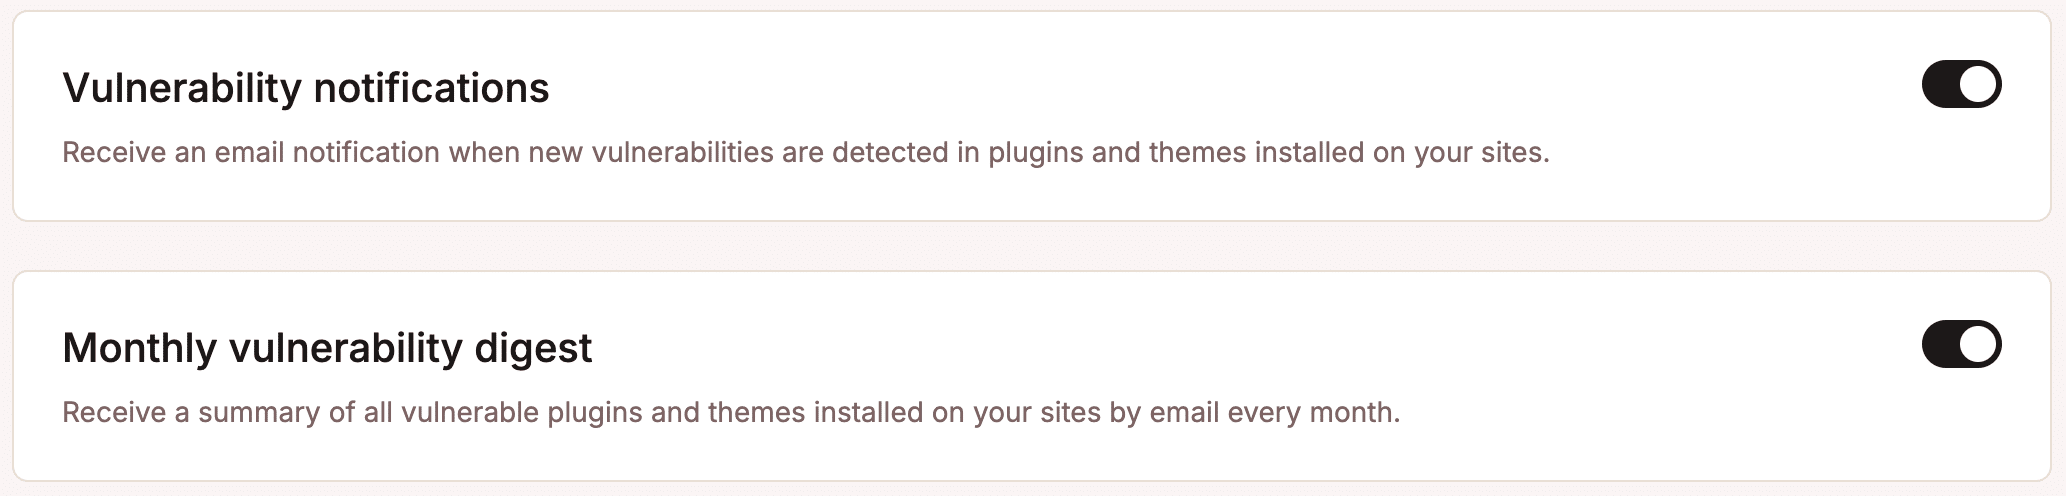Click the word "Monthly" in the second heading
The image size is (2066, 496).
tap(139, 348)
